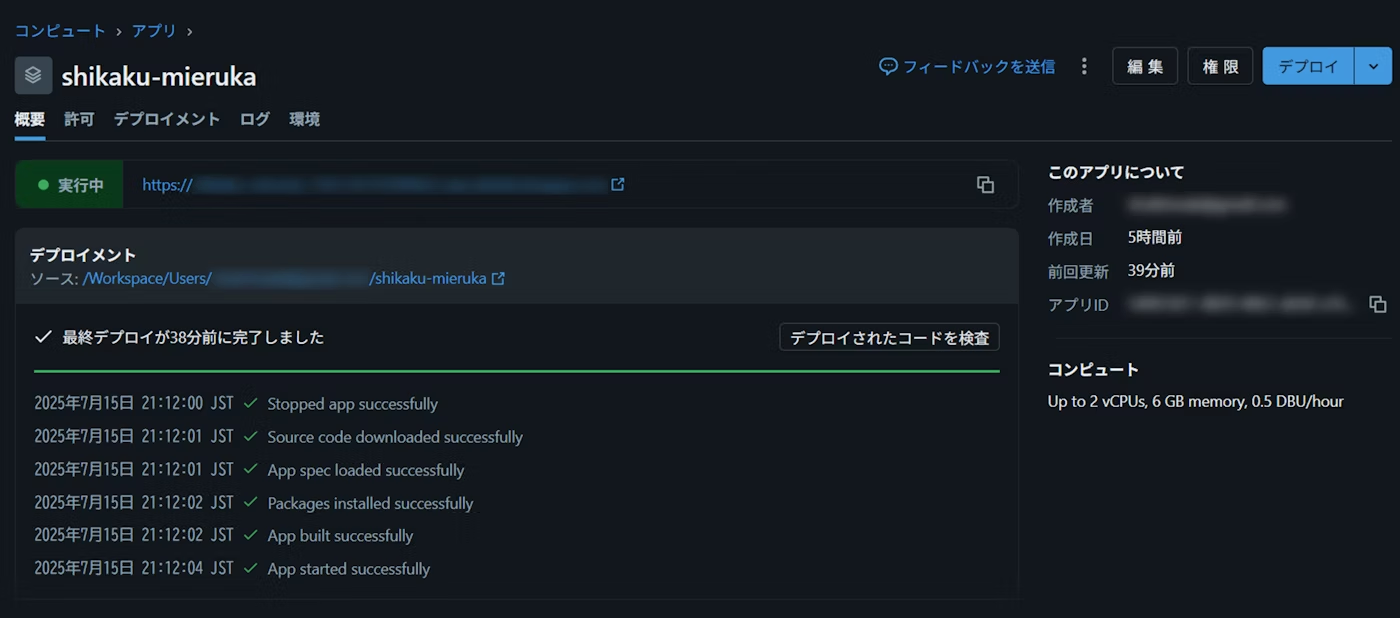Switch to the 概要 tab
Screen dimensions: 1400x618
[30, 119]
